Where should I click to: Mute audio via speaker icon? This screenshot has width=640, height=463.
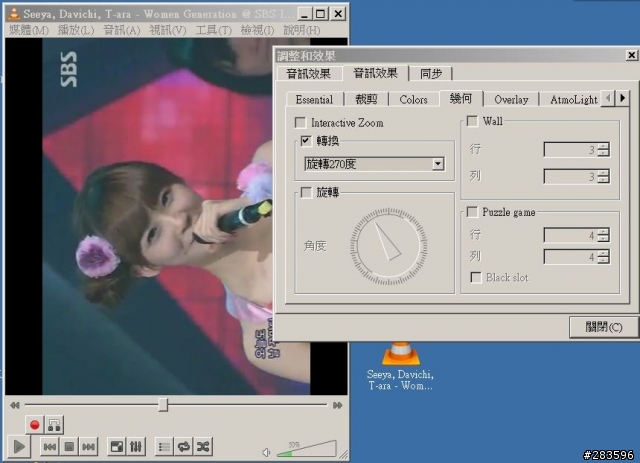[x=266, y=452]
